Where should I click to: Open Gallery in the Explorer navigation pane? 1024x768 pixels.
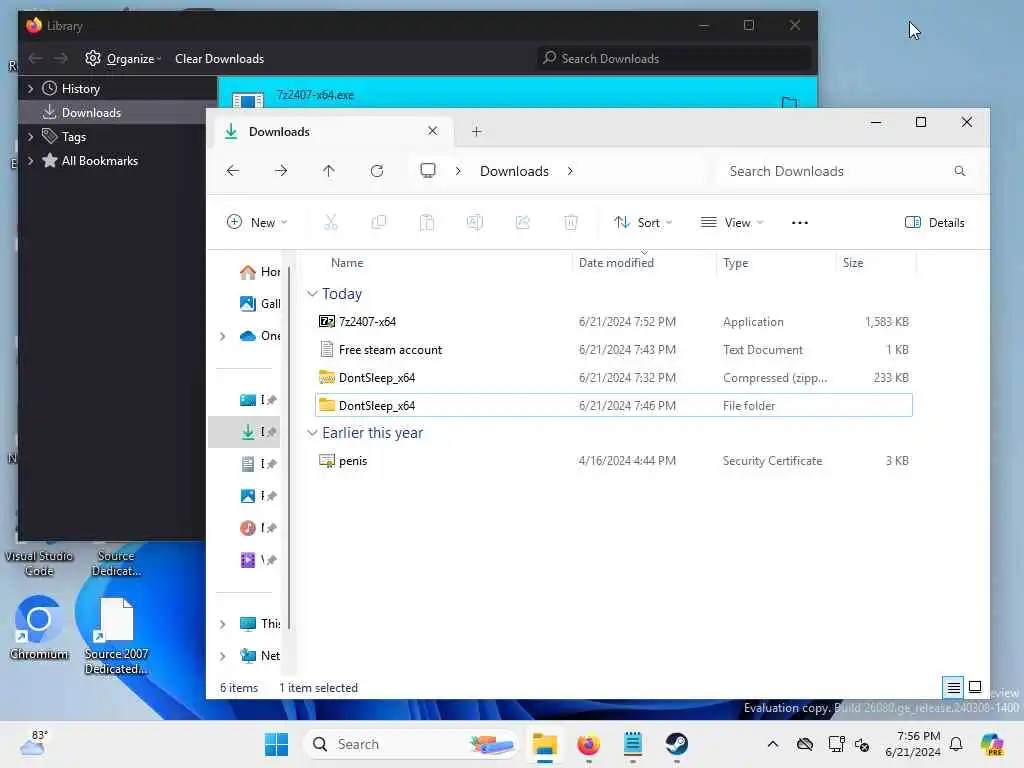pos(260,304)
